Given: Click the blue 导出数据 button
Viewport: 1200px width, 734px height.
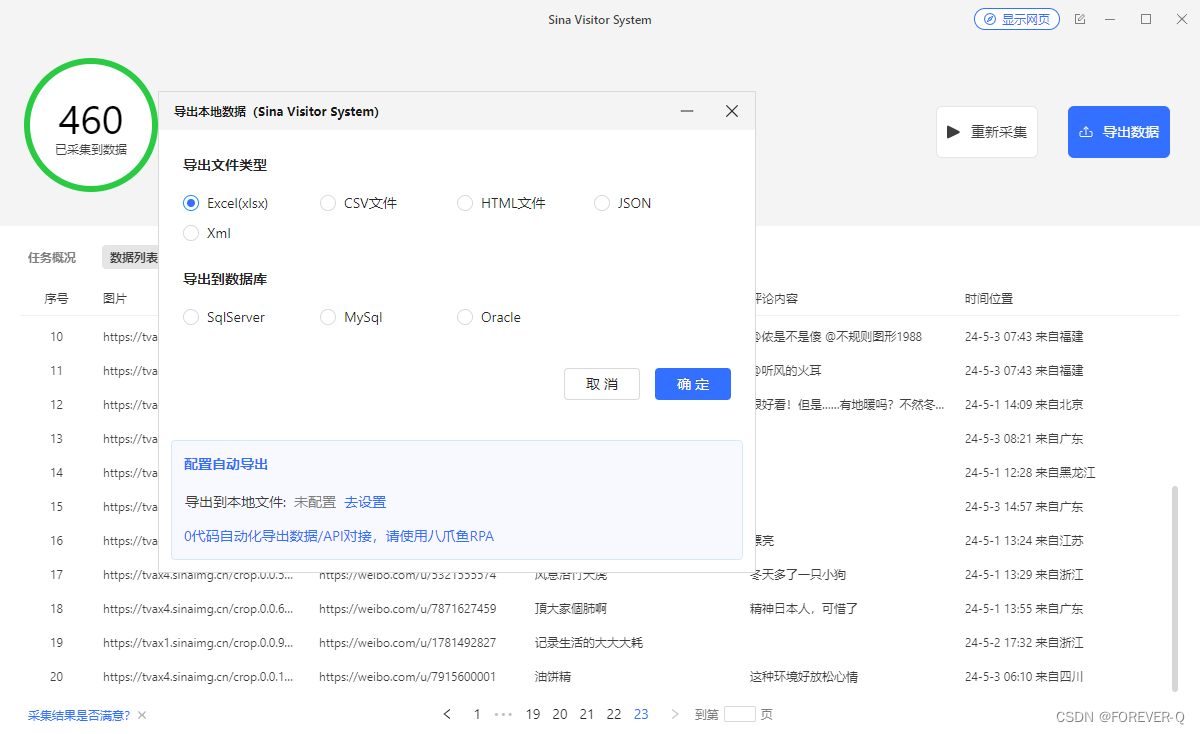Looking at the screenshot, I should pos(1119,132).
